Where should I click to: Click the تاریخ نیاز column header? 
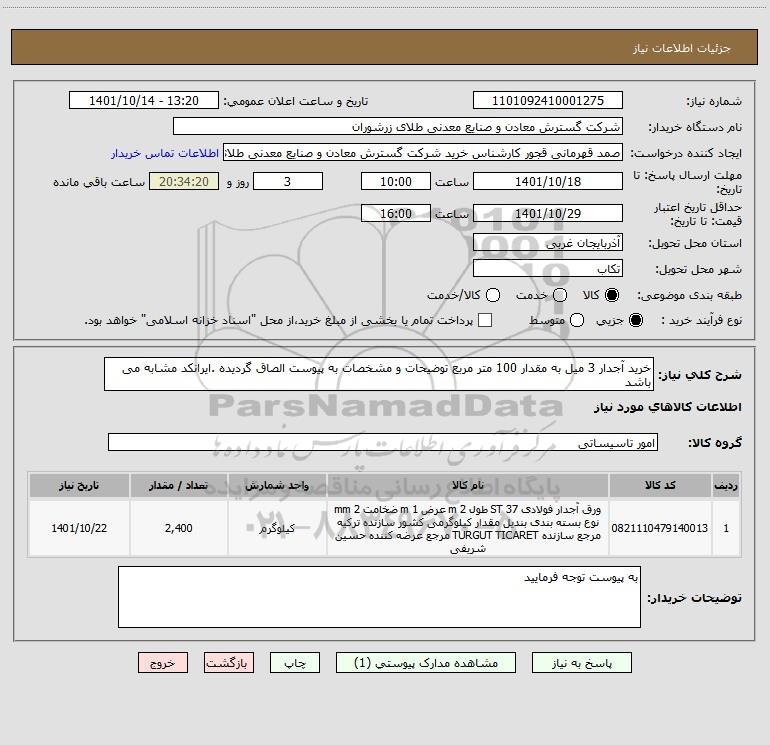(x=79, y=485)
